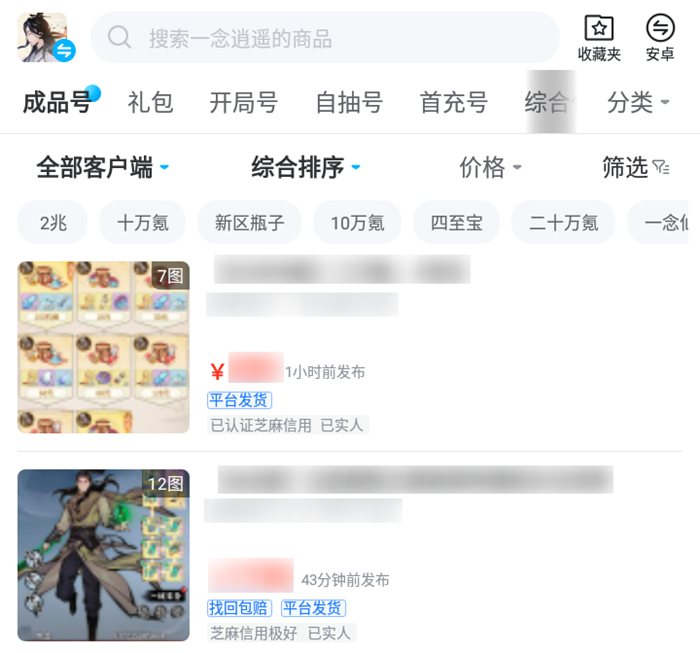Choose the 四至宝 tag chip
The image size is (700, 653).
pyautogui.click(x=456, y=222)
